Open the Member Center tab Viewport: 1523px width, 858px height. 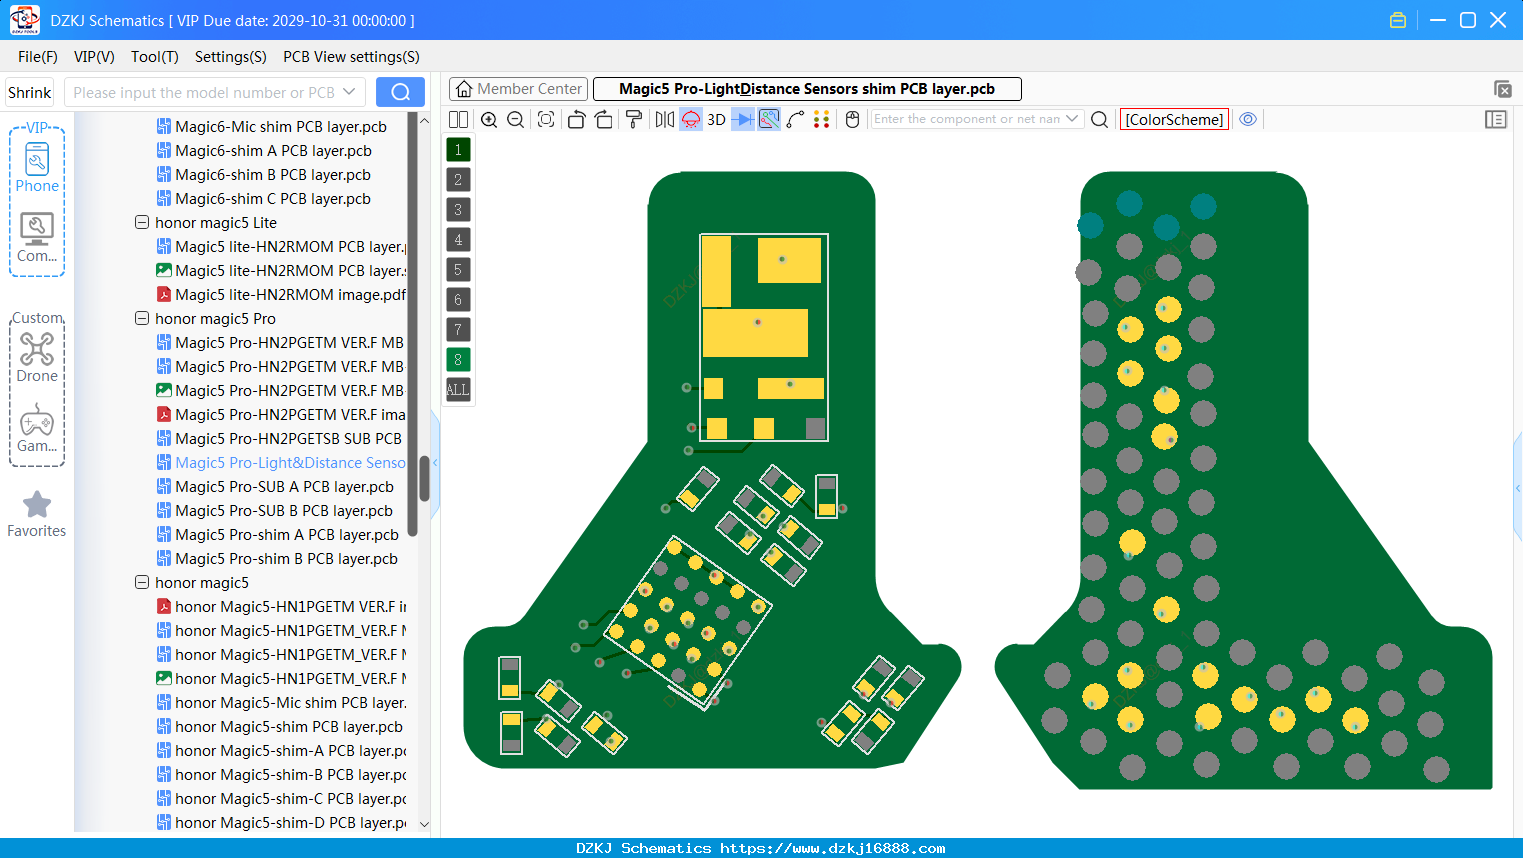tap(518, 89)
